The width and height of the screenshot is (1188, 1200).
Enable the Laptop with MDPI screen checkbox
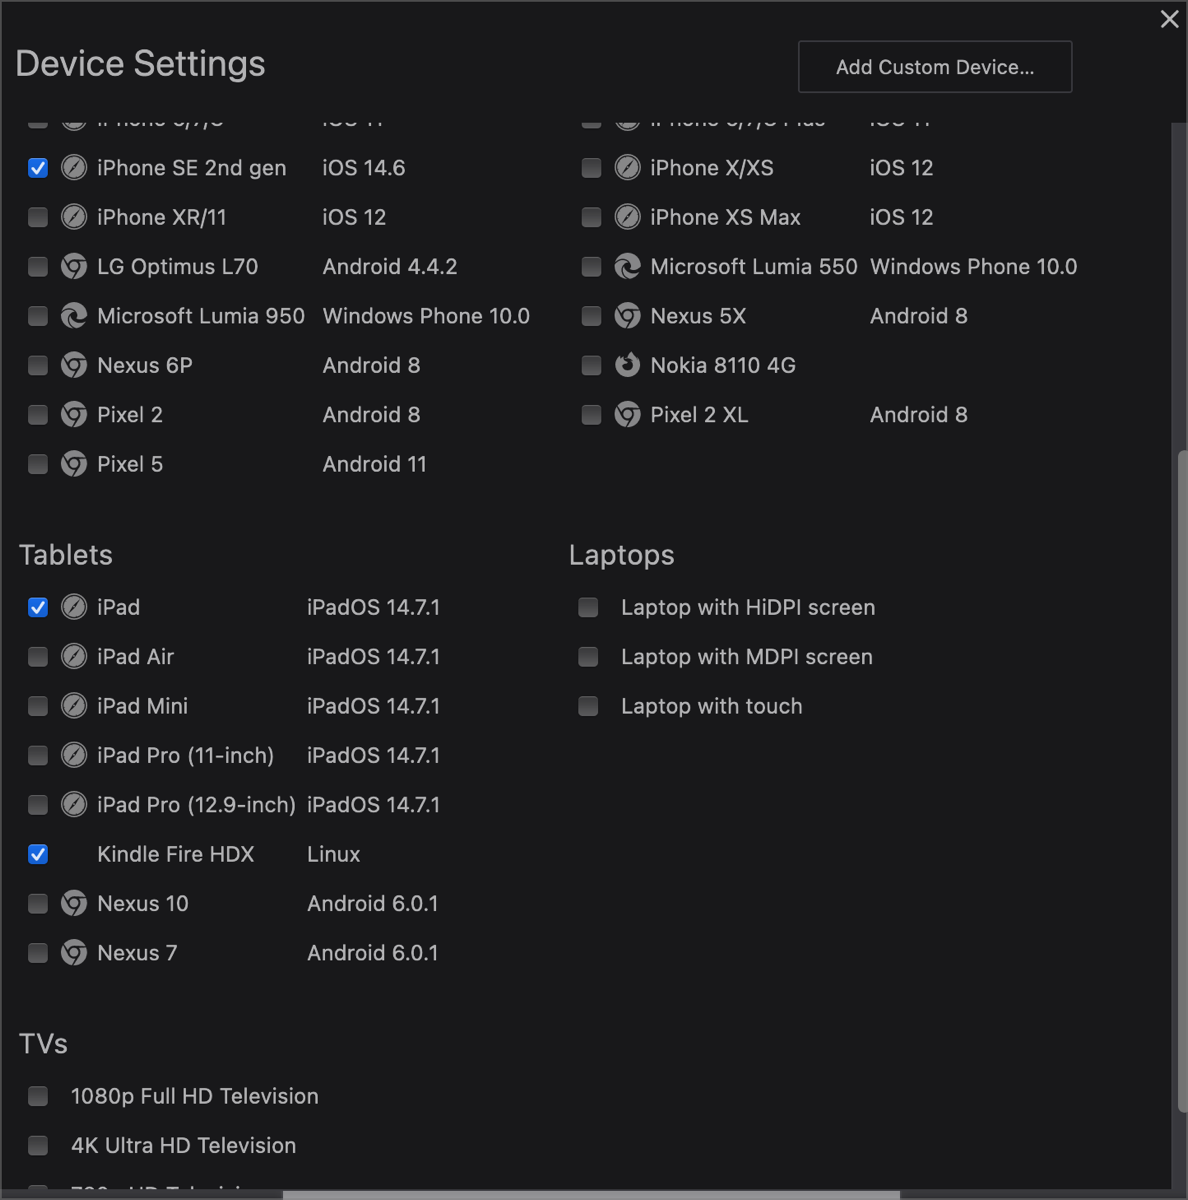(588, 657)
